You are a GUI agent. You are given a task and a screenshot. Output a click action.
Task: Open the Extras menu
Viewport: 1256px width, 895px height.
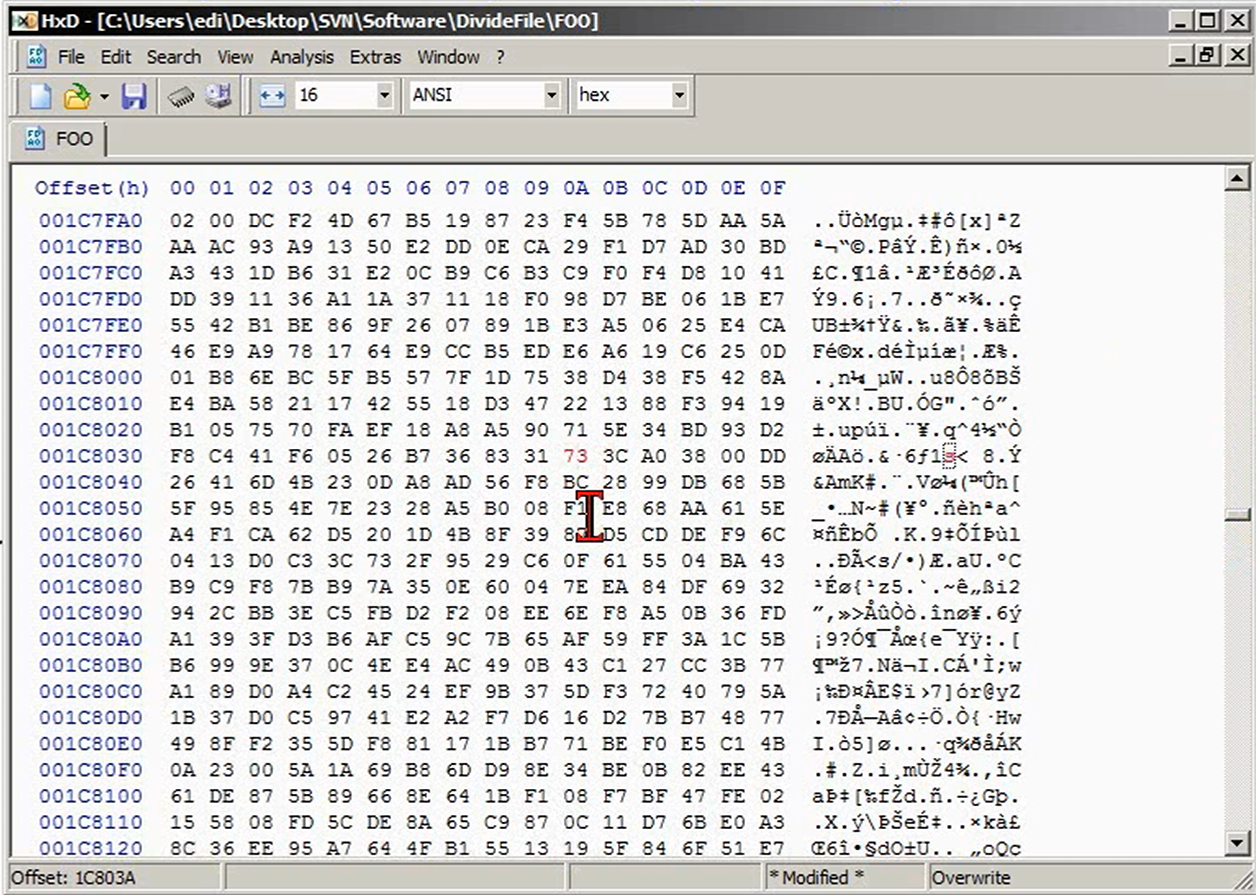pos(375,57)
